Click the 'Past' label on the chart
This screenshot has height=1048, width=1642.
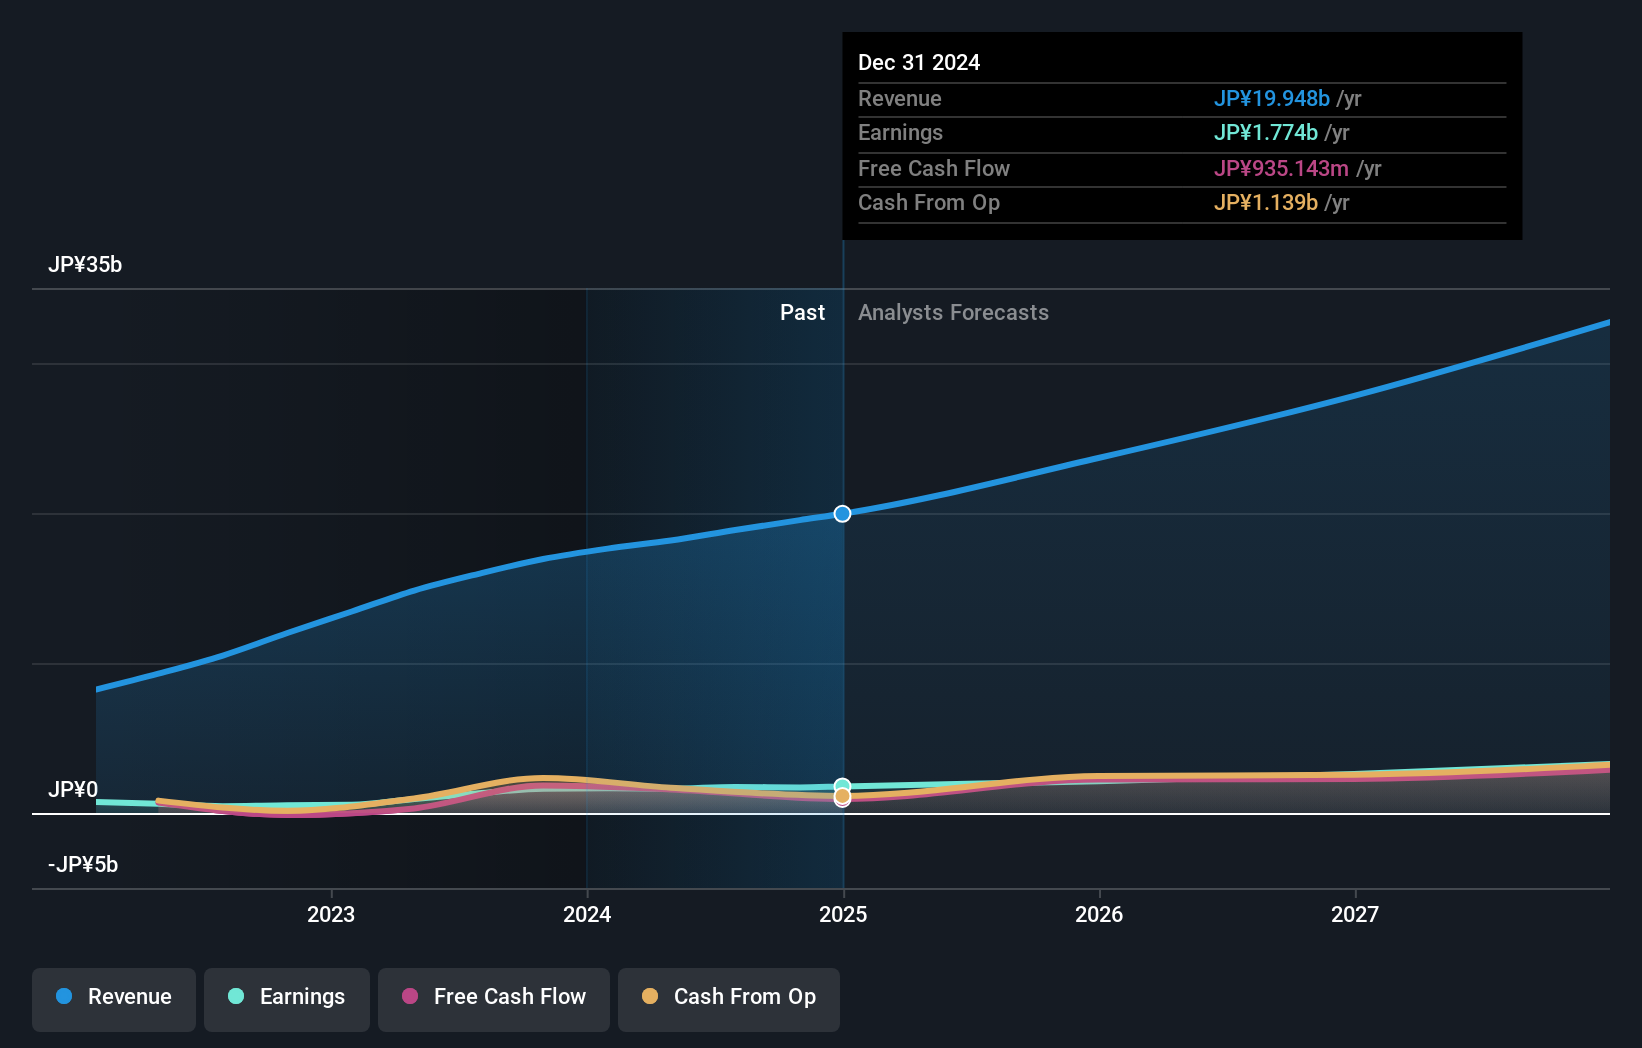[x=802, y=313]
